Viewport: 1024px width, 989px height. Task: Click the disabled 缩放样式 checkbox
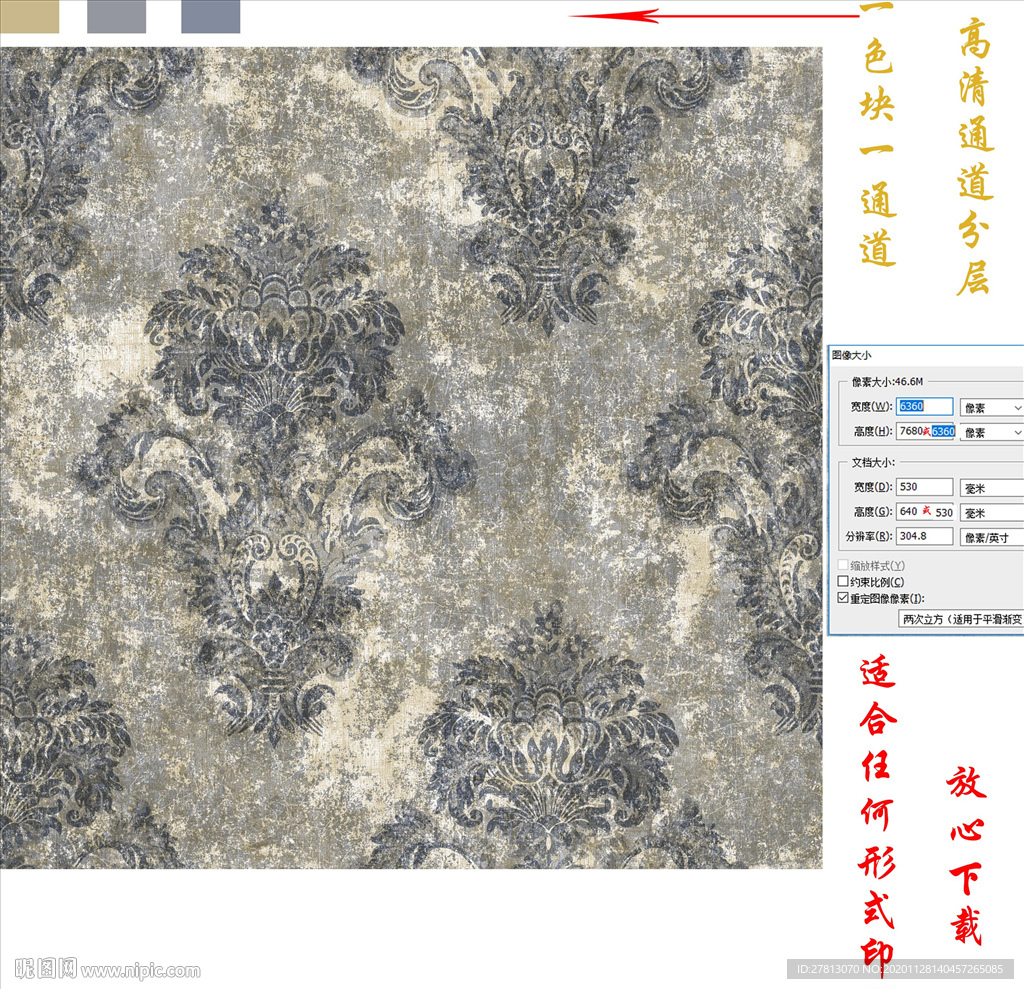pos(843,566)
